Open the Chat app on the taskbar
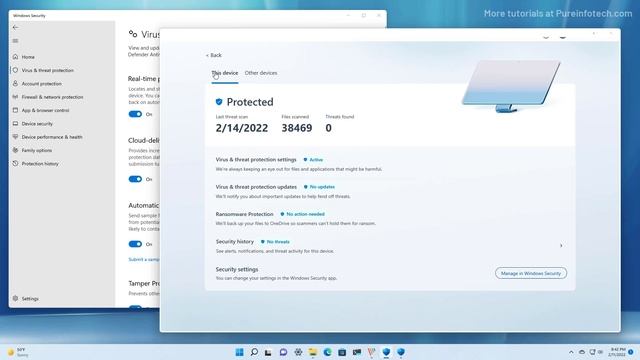 [x=283, y=352]
